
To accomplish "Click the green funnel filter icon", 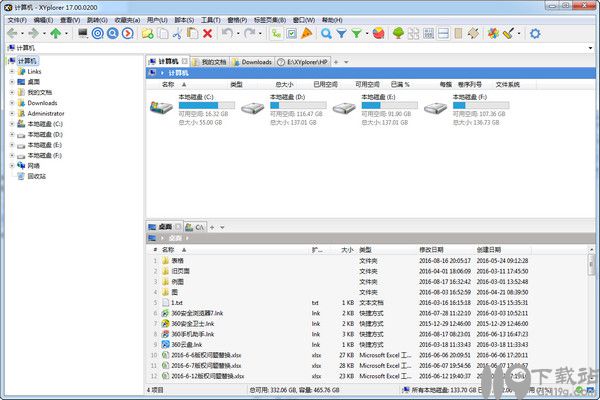I will point(357,34).
